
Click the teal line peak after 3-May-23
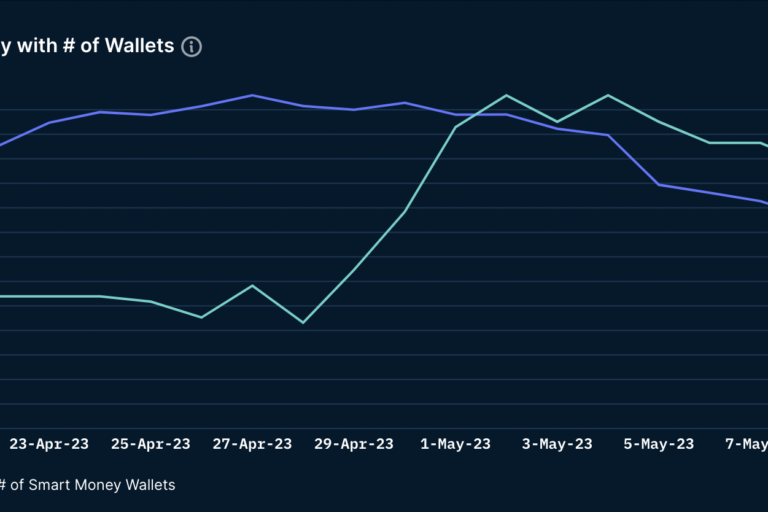tap(608, 95)
